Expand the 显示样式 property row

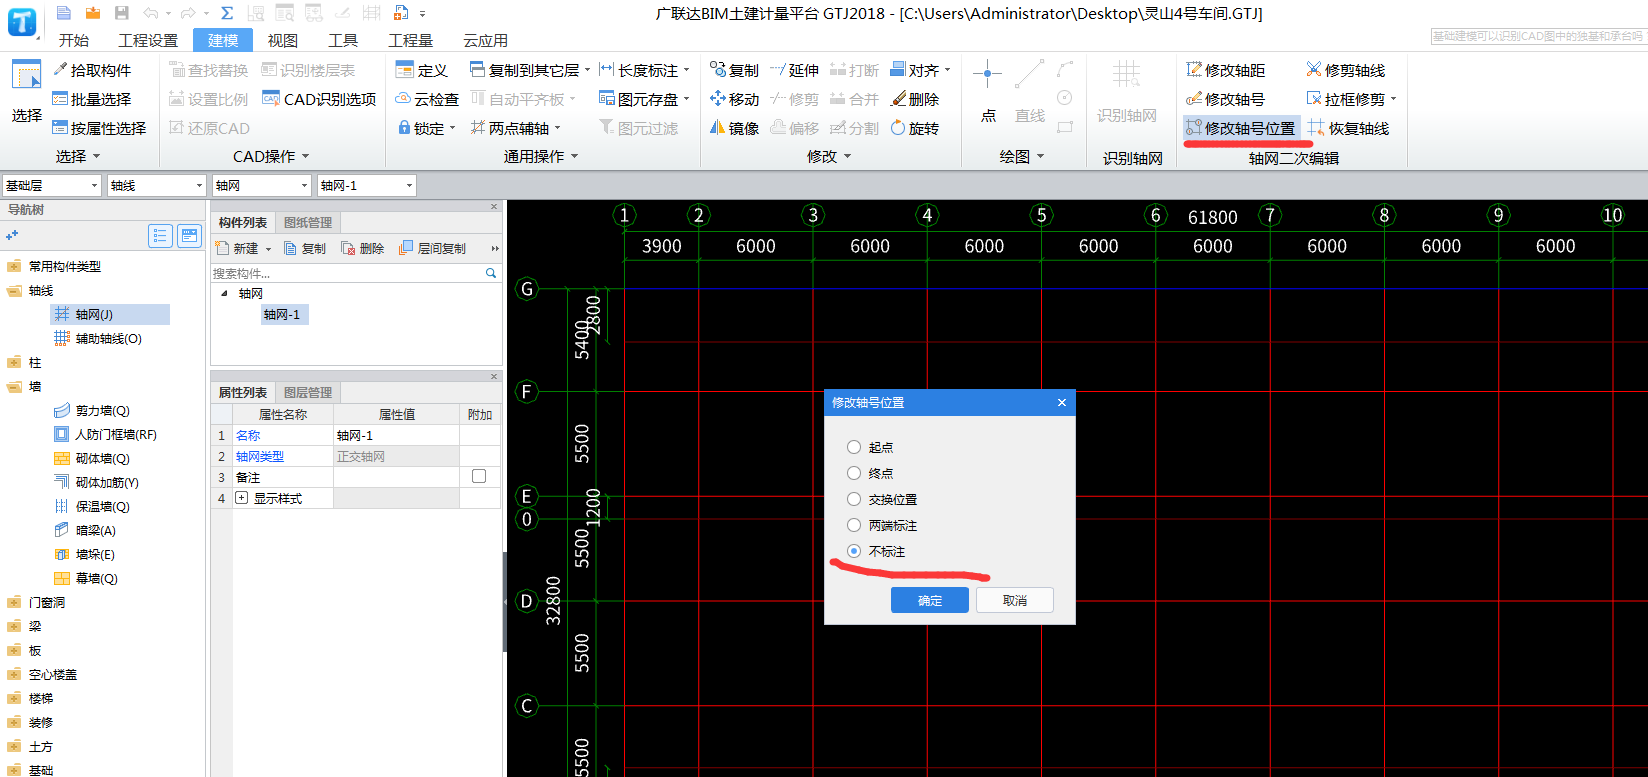241,498
